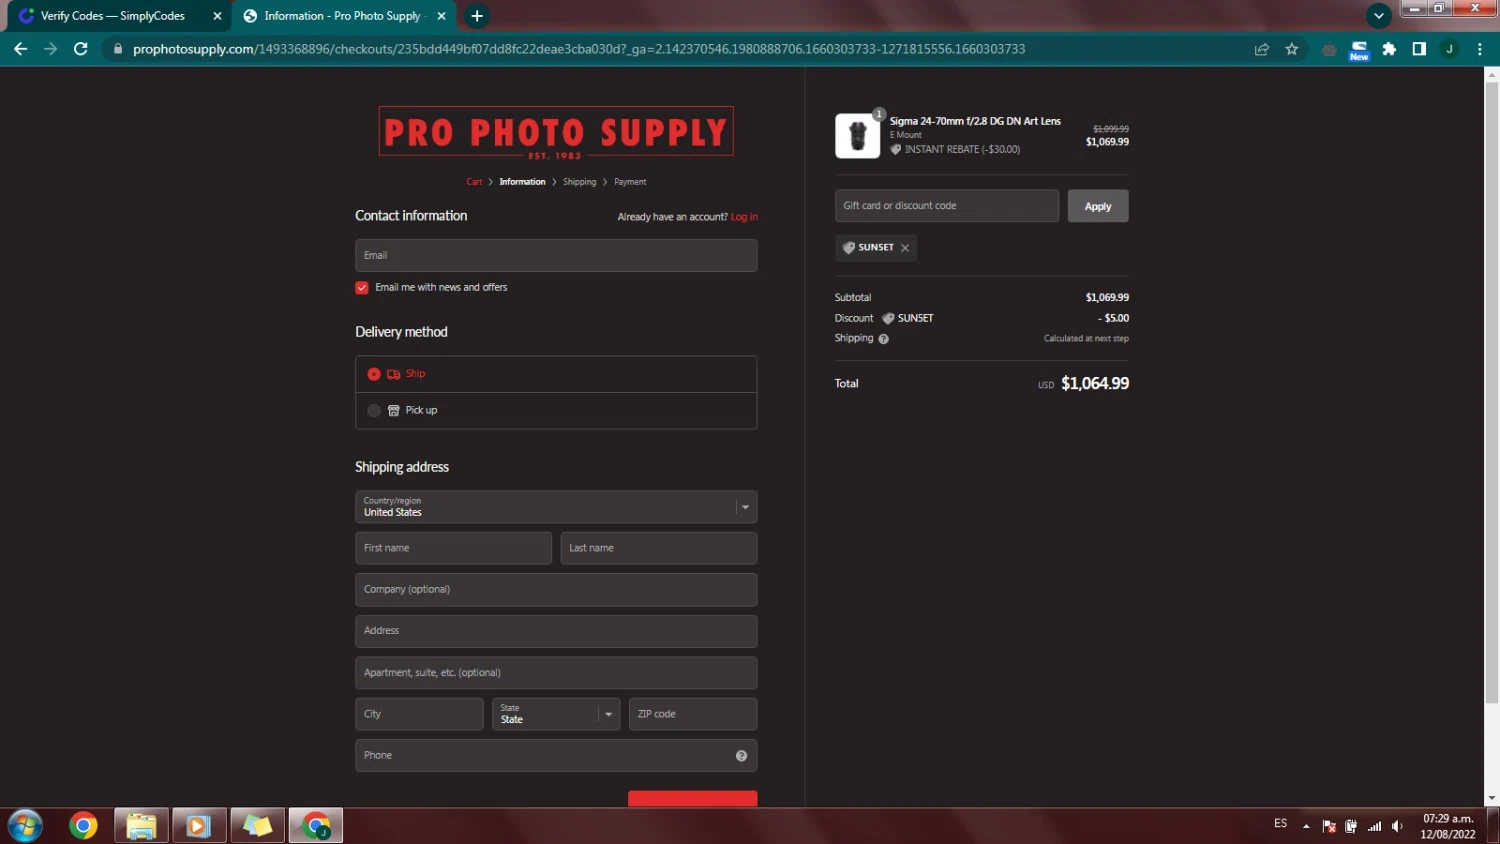
Task: Click the Payment breadcrumb step
Action: click(x=630, y=182)
